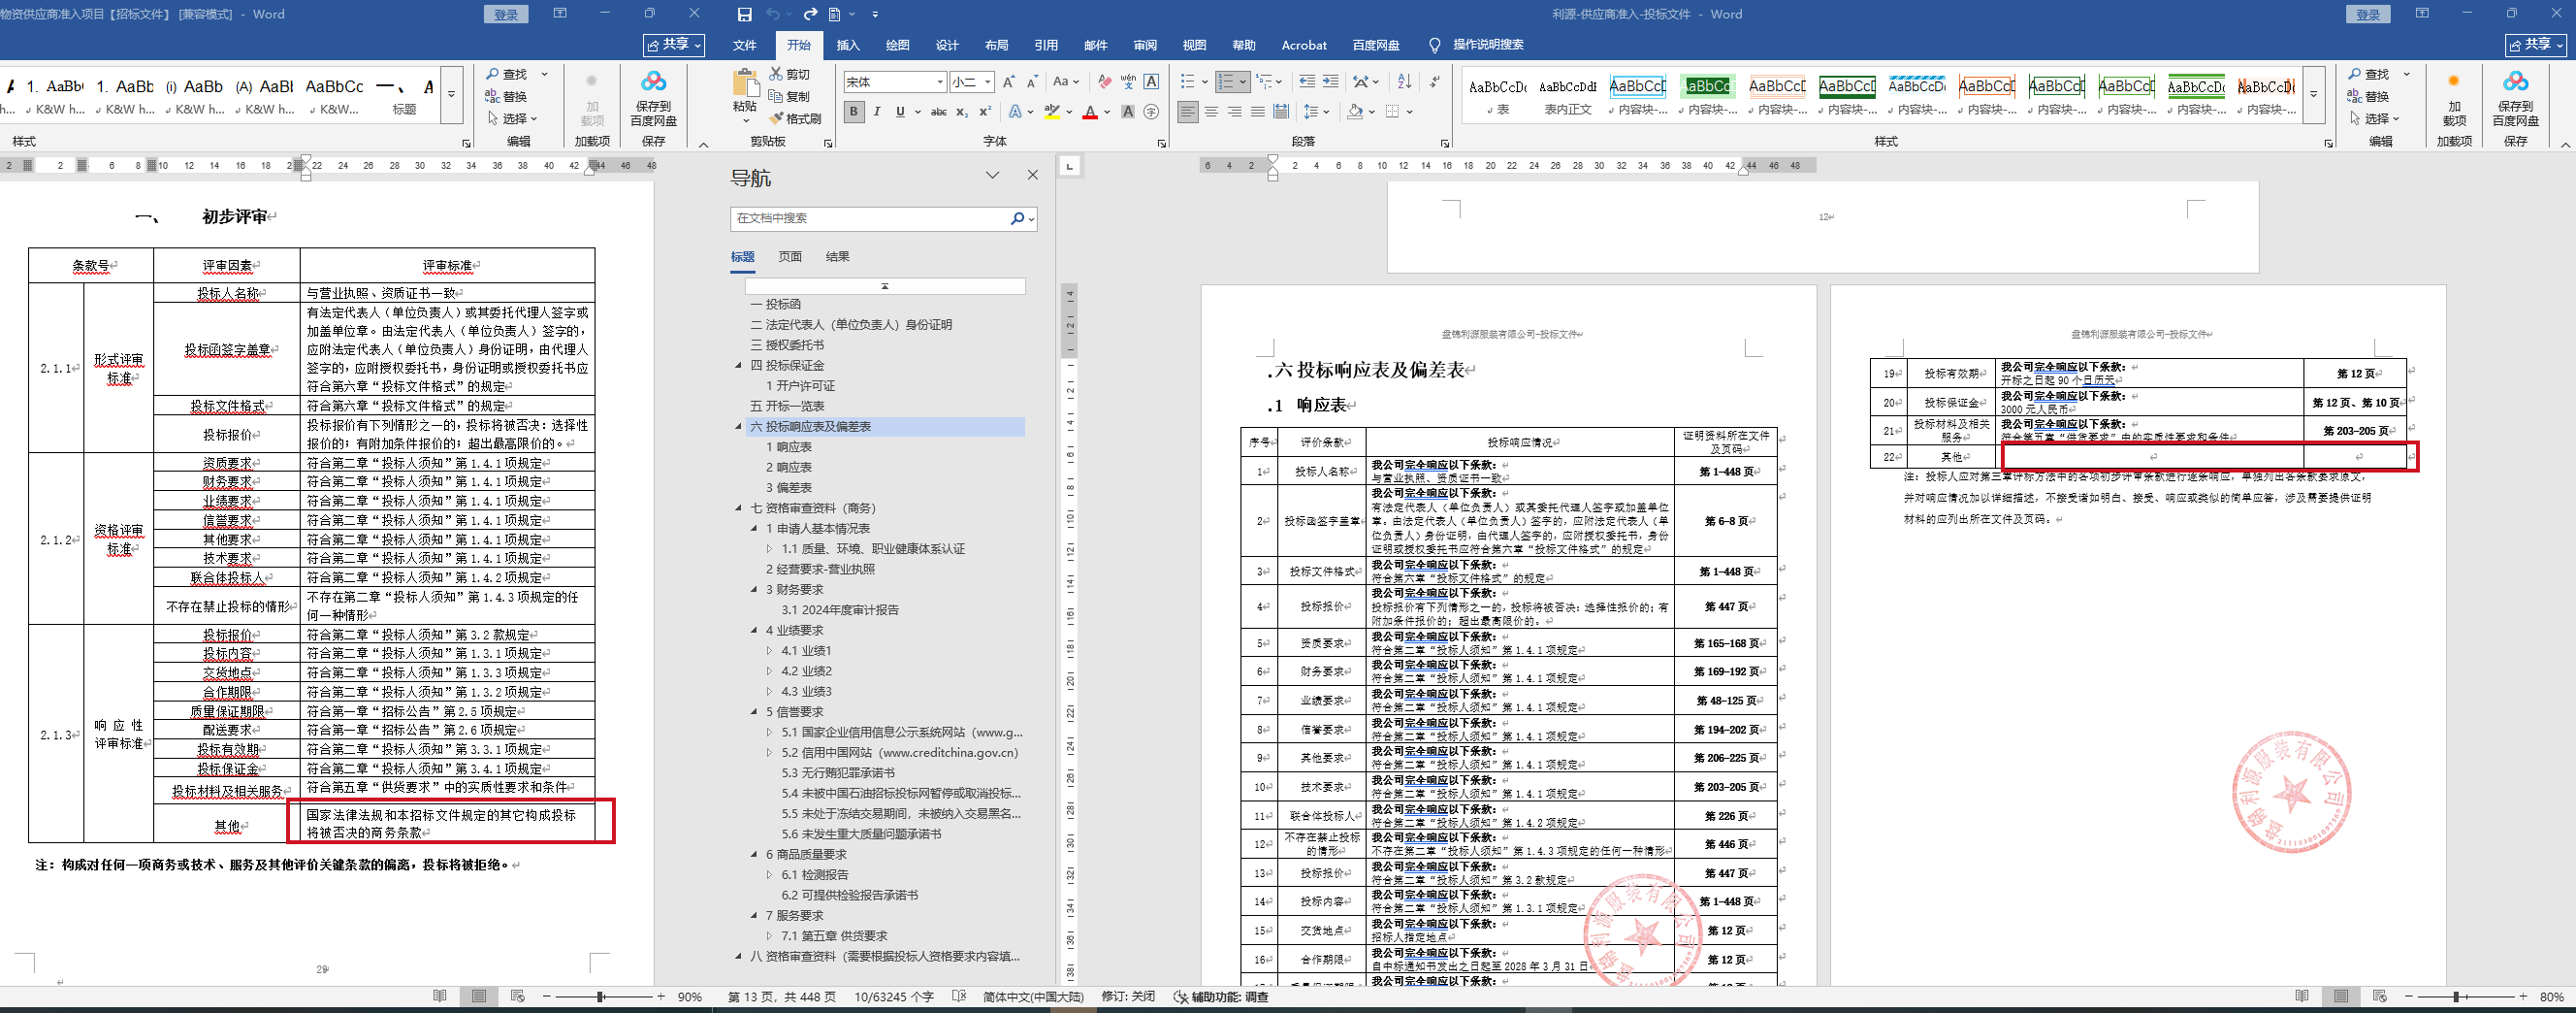Toggle center paragraph alignment
The width and height of the screenshot is (2576, 1013).
tap(1211, 112)
